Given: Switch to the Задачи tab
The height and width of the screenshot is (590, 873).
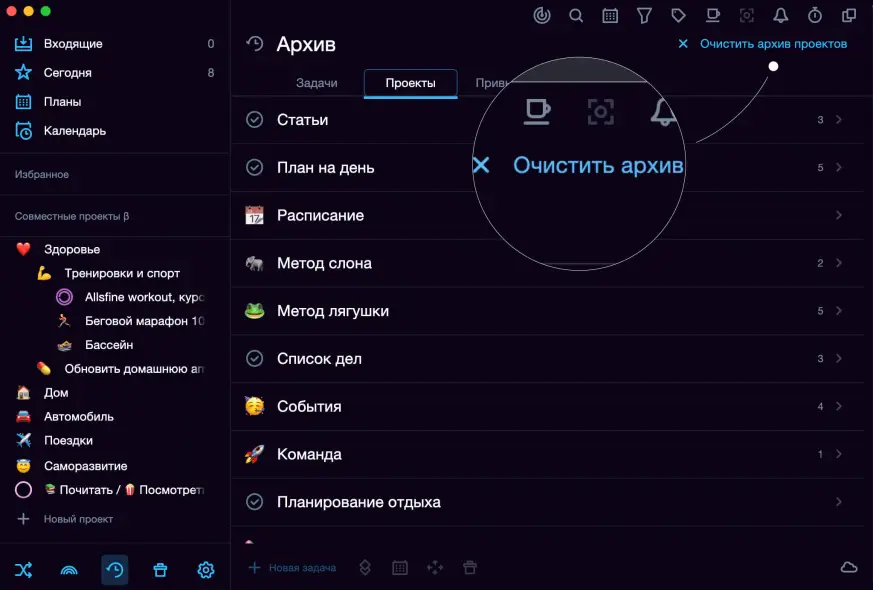Looking at the screenshot, I should [317, 83].
